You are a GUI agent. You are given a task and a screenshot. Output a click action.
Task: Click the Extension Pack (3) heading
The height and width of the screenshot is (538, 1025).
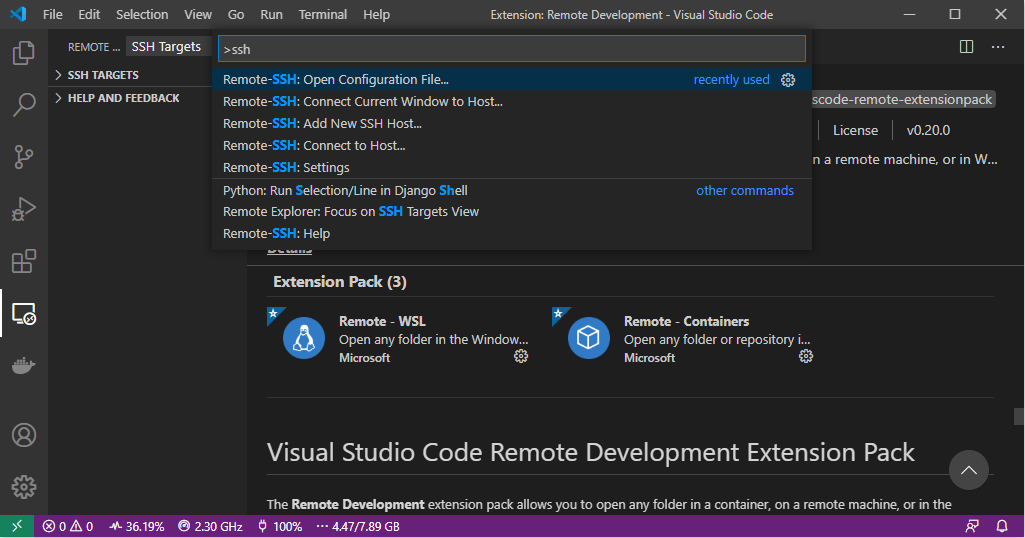[340, 282]
